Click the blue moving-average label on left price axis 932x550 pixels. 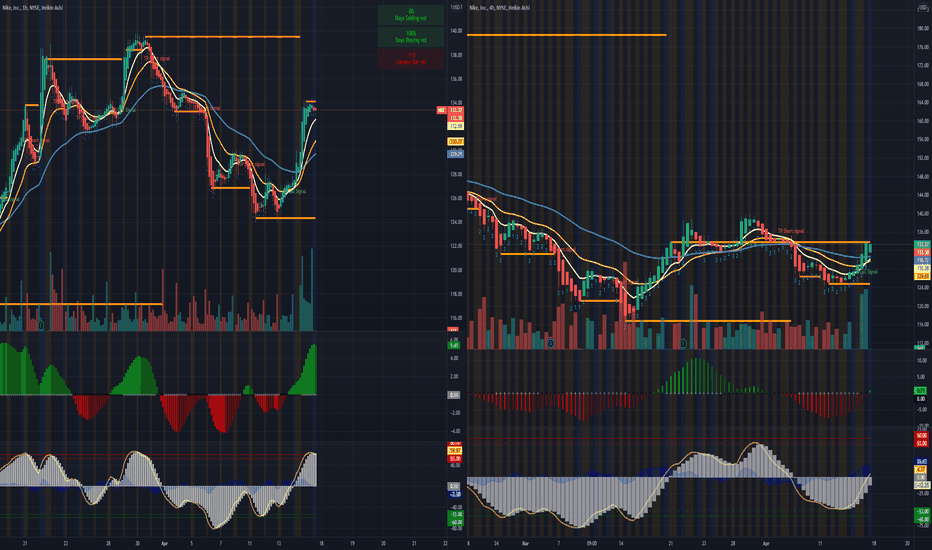(456, 154)
